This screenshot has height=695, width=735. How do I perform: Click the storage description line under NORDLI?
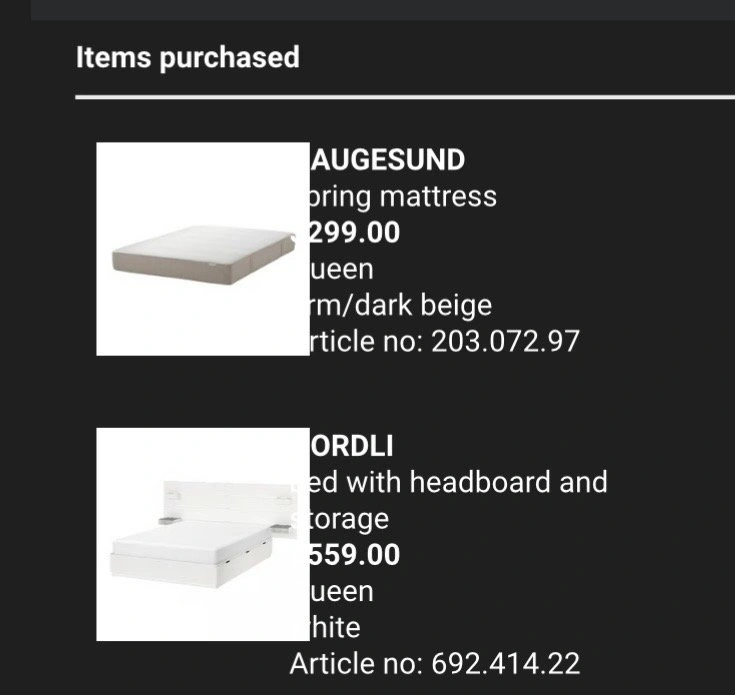[347, 519]
